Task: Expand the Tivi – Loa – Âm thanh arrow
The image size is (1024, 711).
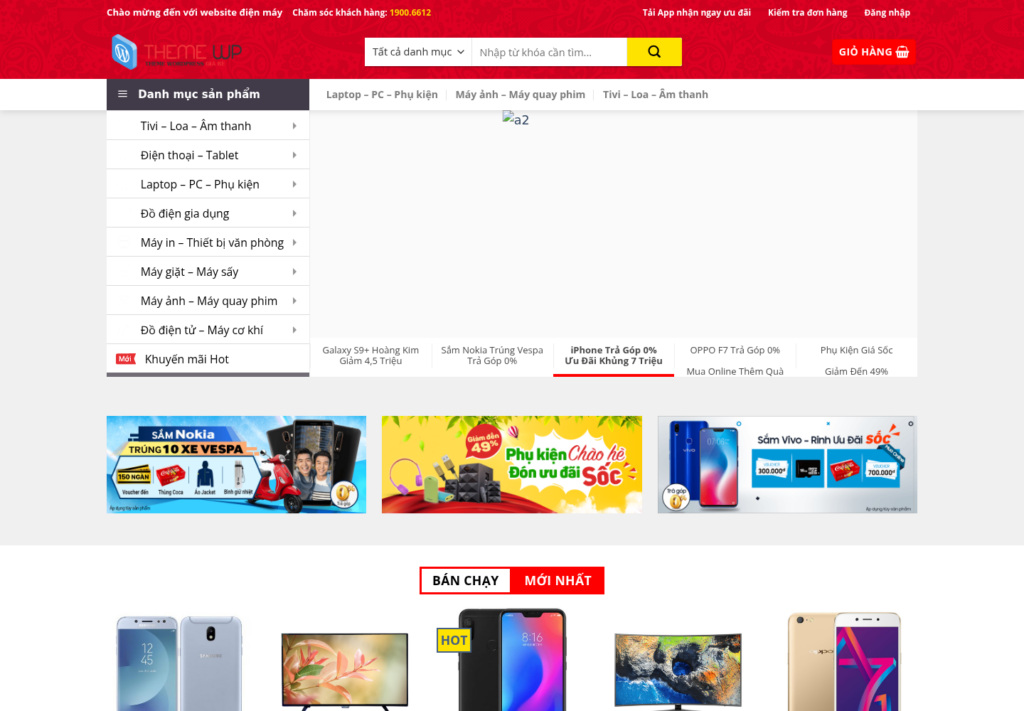Action: [x=295, y=125]
